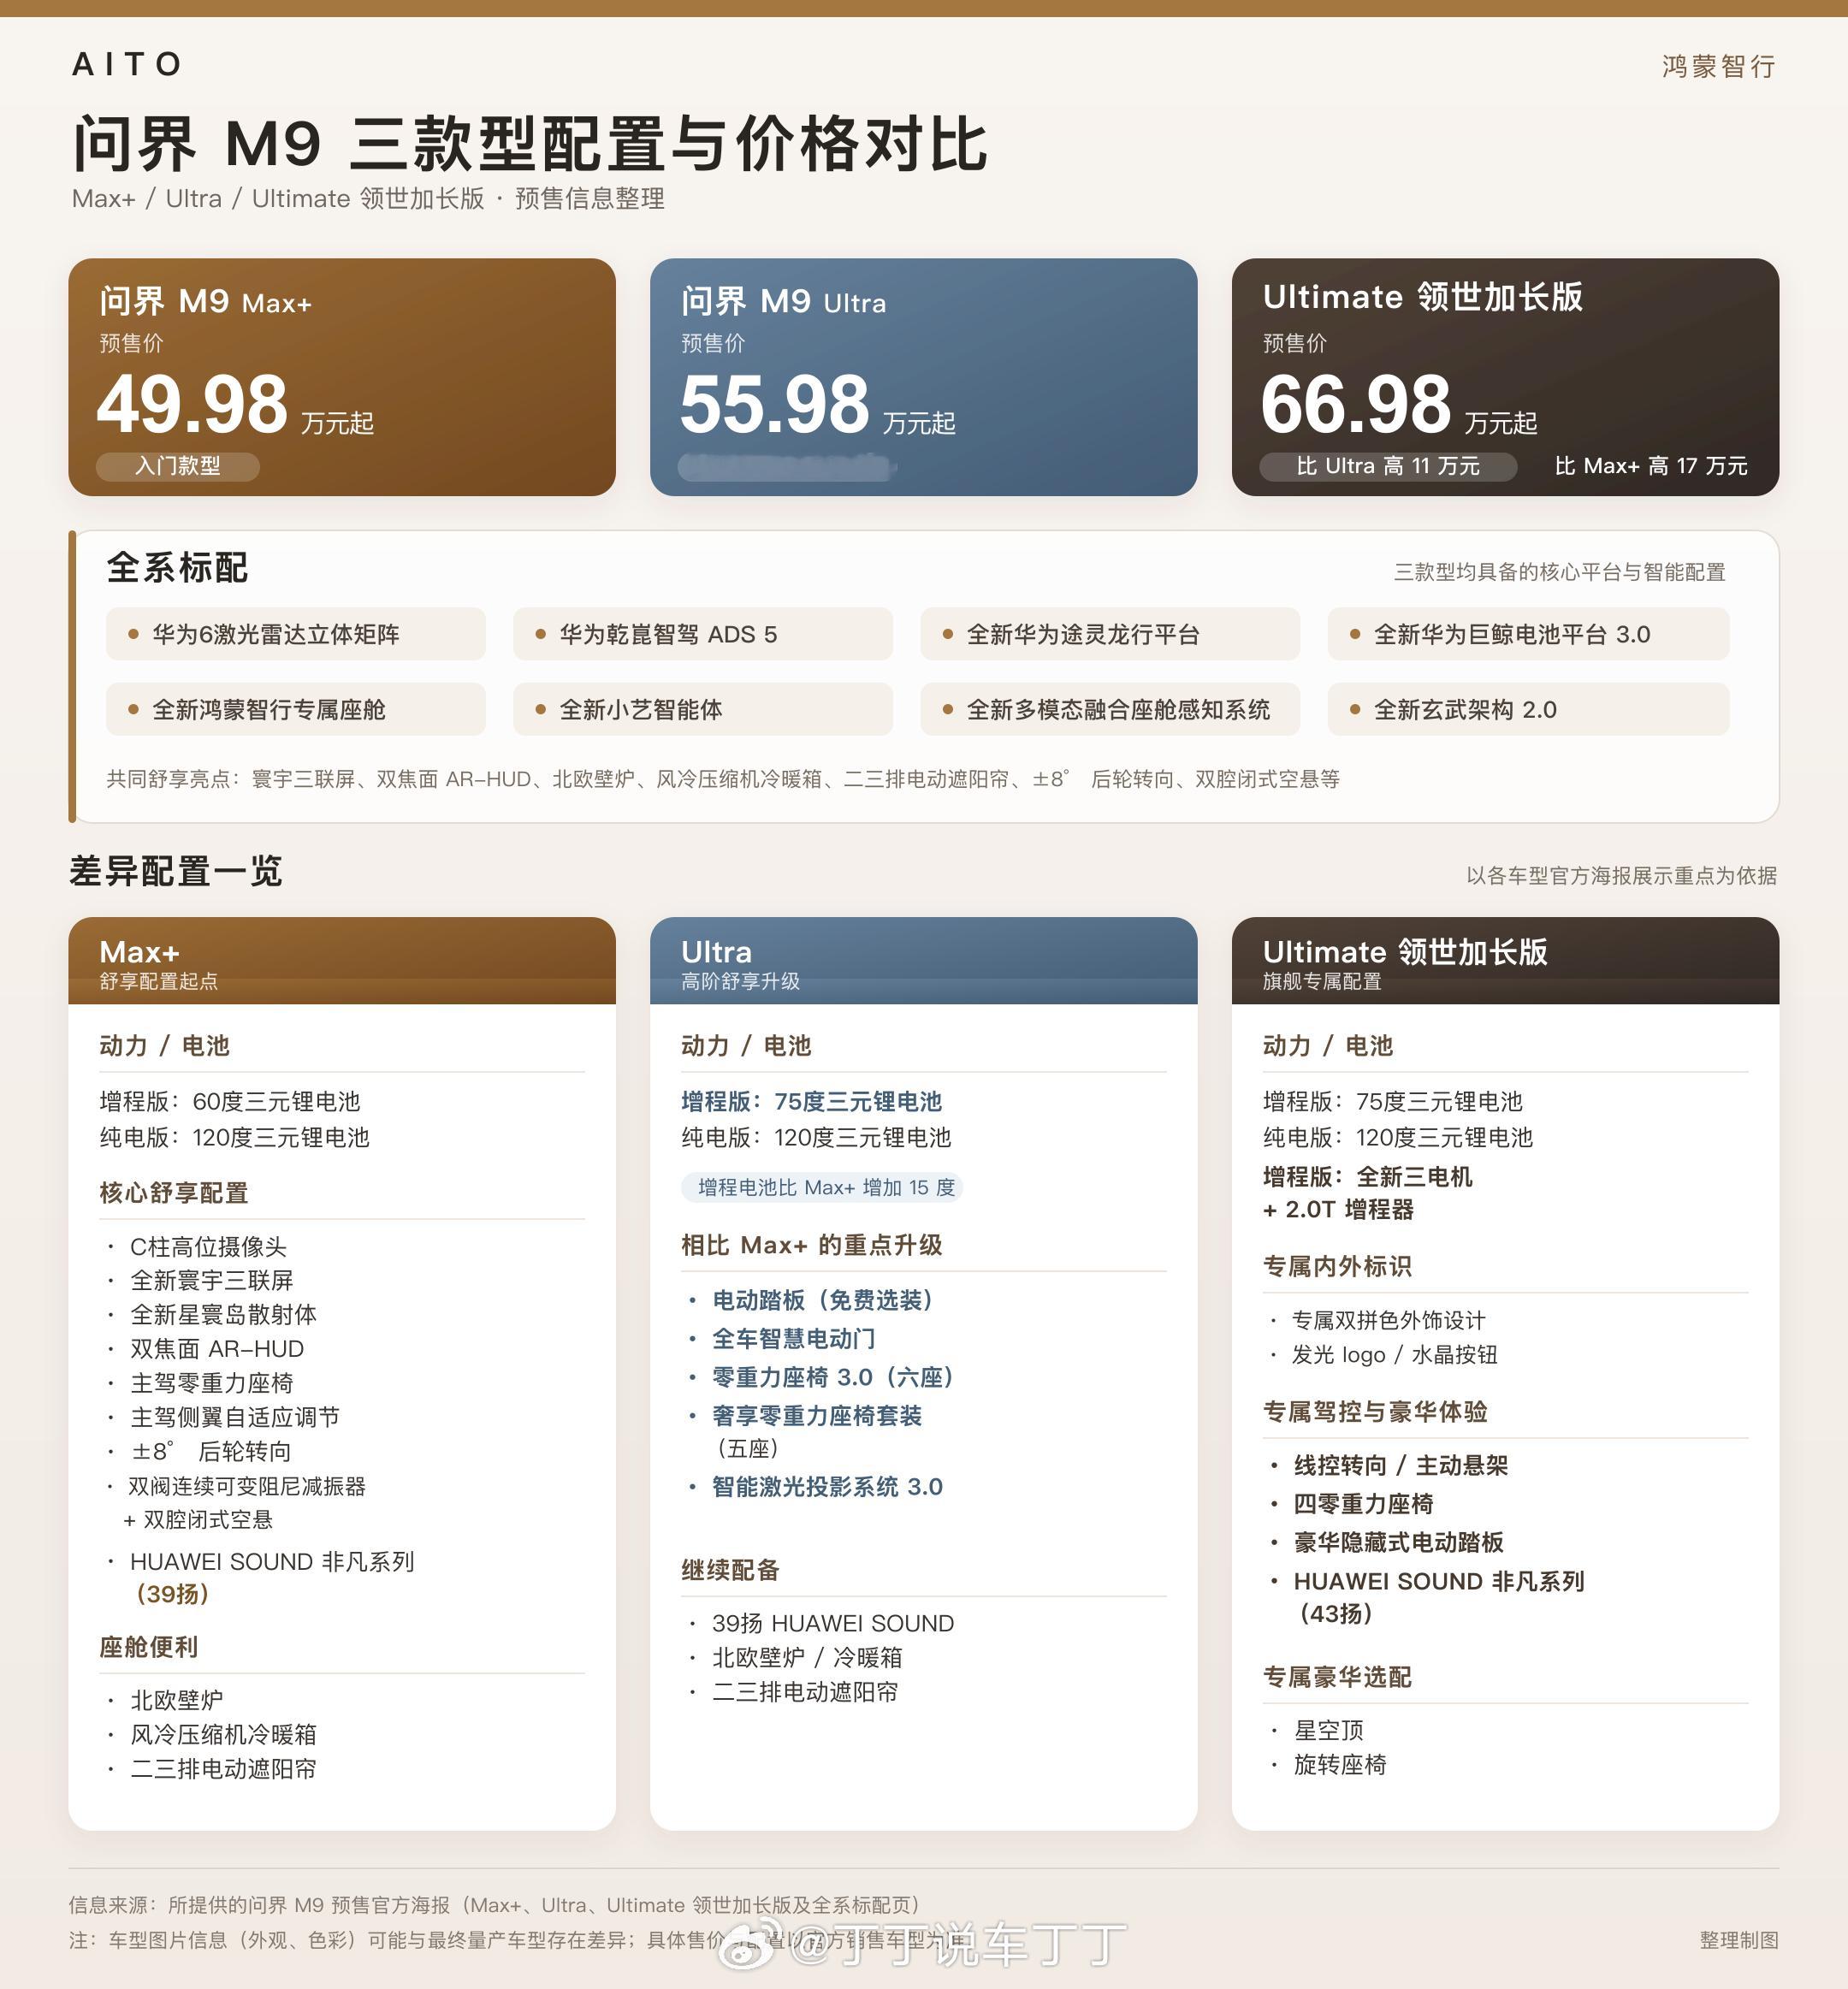Click the 专属内外标识 heading
This screenshot has height=1989, width=1848.
coord(1337,1266)
